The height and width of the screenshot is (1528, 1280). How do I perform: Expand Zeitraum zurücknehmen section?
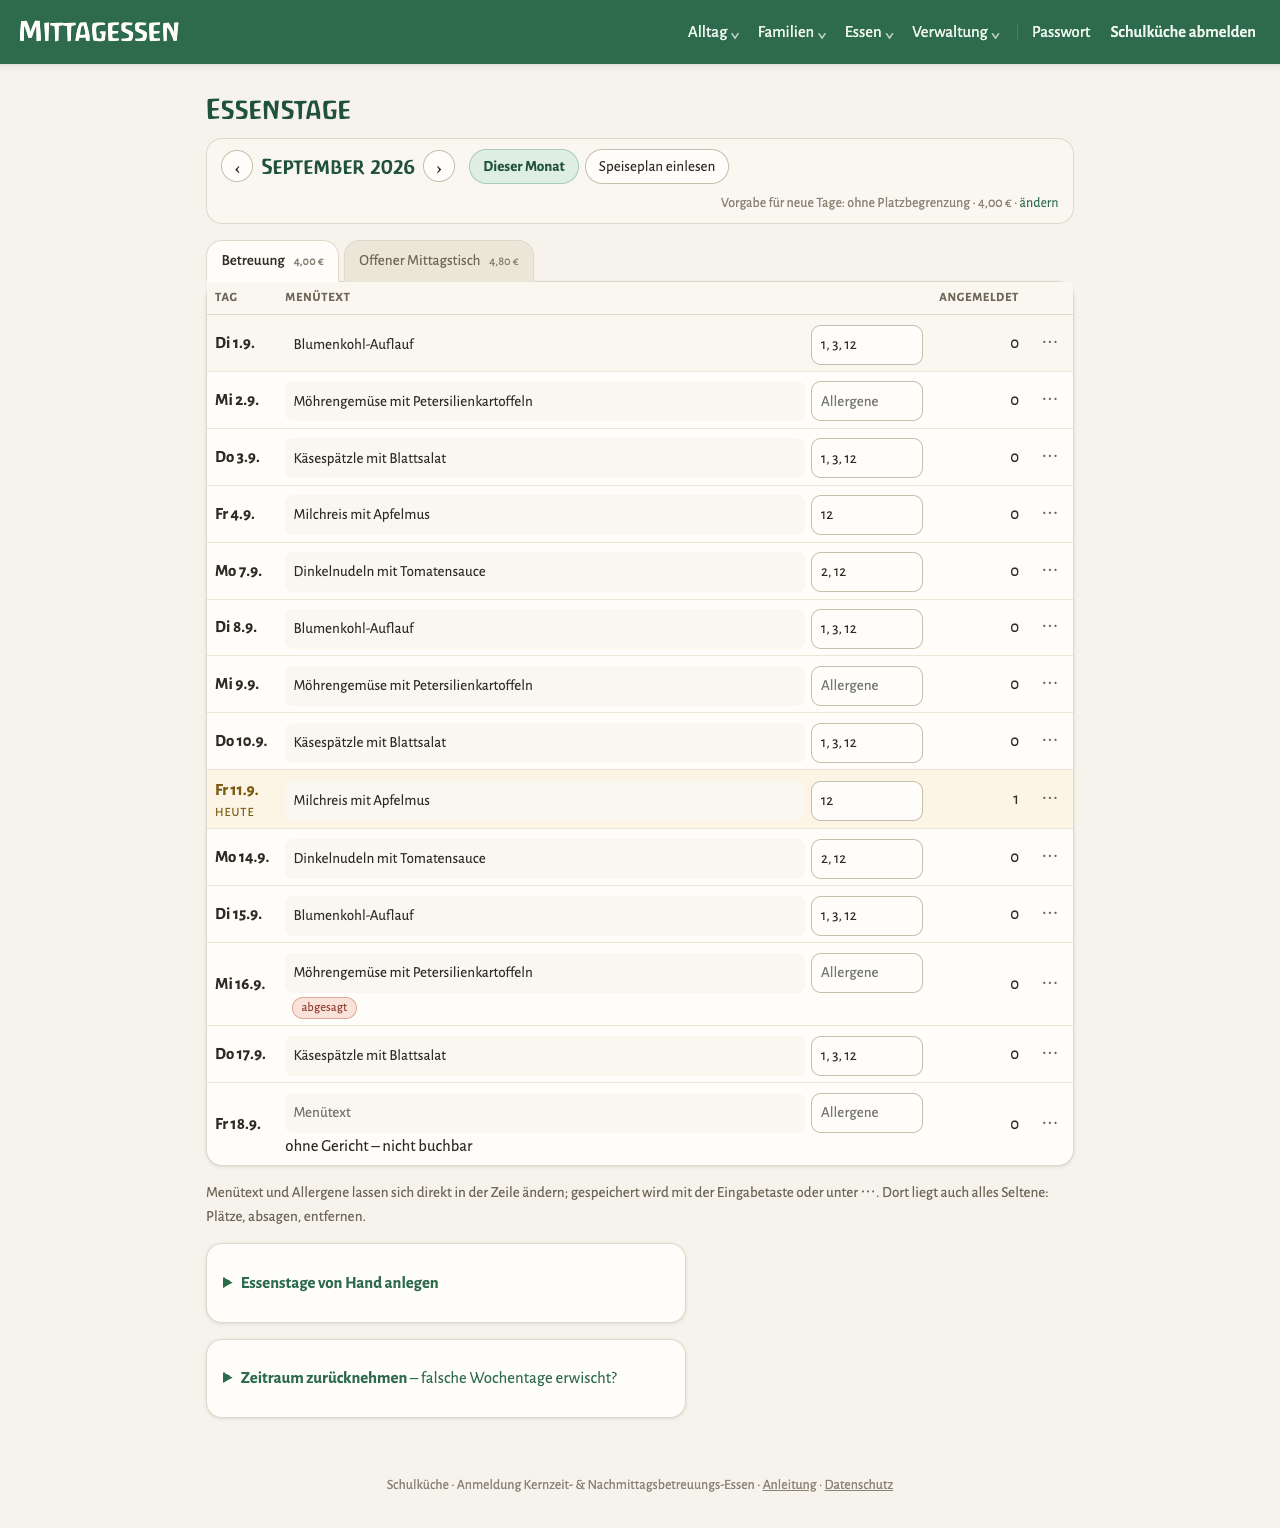coord(419,1378)
